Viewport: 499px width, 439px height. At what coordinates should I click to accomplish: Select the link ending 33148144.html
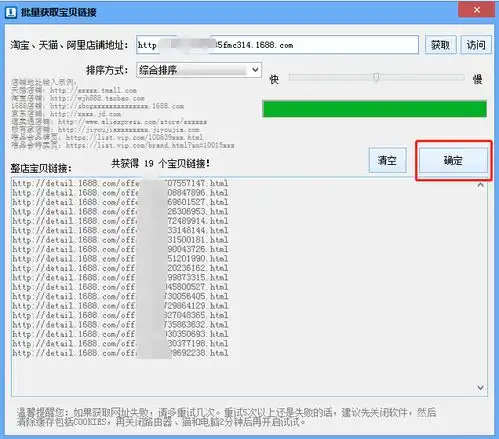tap(120, 230)
